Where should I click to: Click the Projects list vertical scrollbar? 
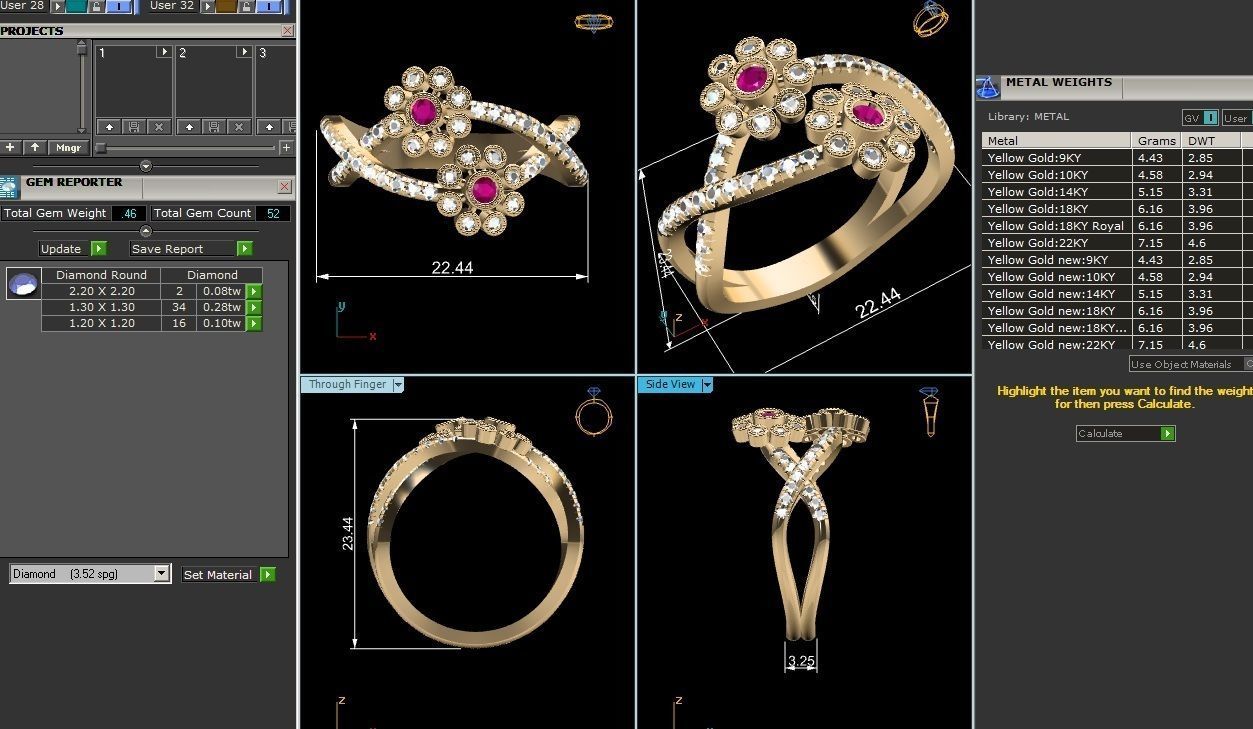pyautogui.click(x=82, y=86)
